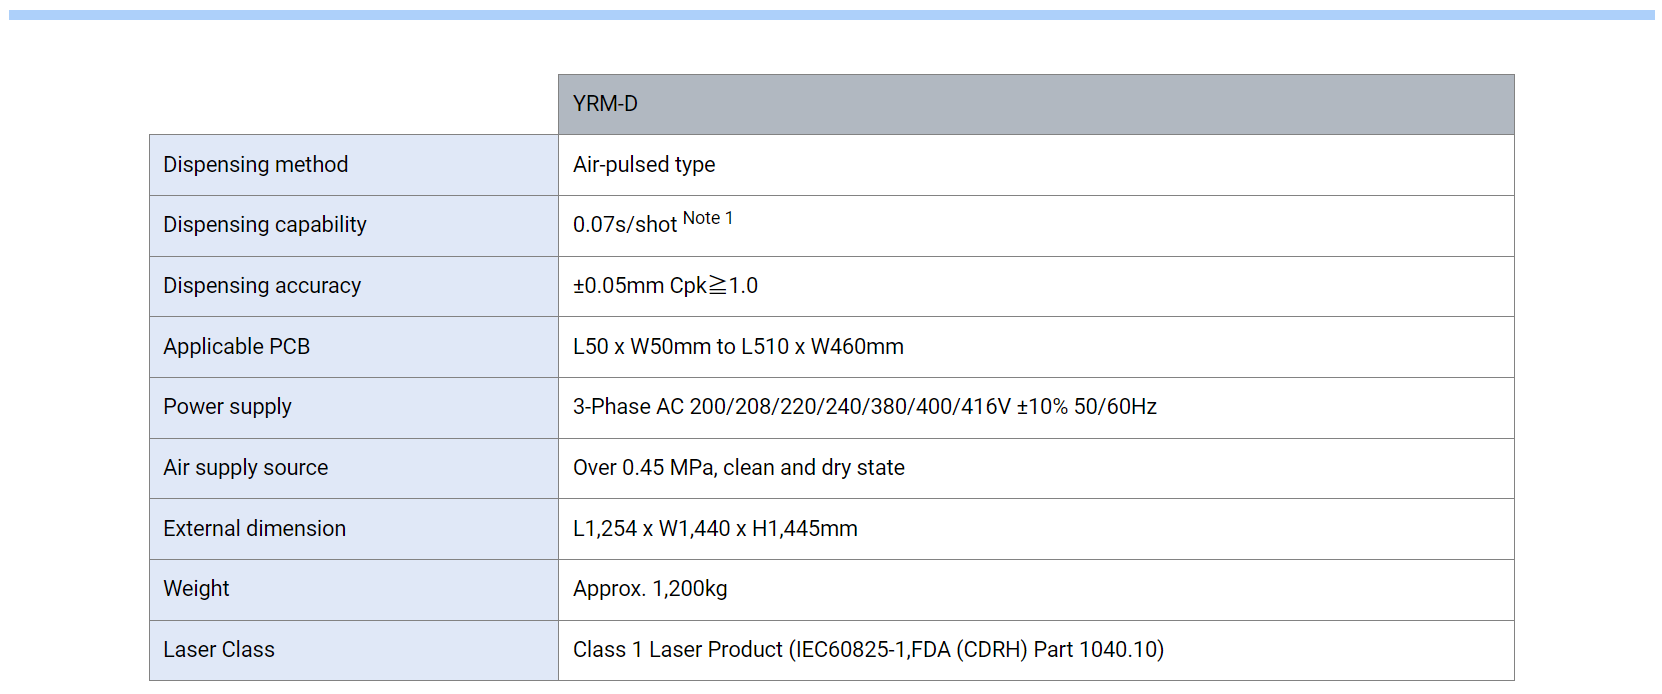
Task: Click the Laser Class label
Action: (x=219, y=650)
